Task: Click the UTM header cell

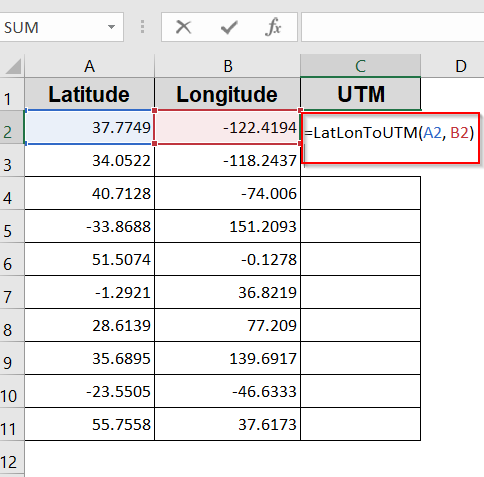Action: pos(361,94)
